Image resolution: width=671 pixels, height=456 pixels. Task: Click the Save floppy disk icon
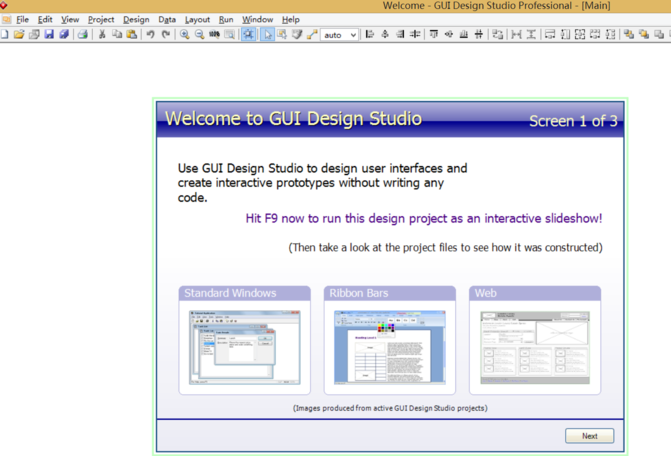(49, 35)
